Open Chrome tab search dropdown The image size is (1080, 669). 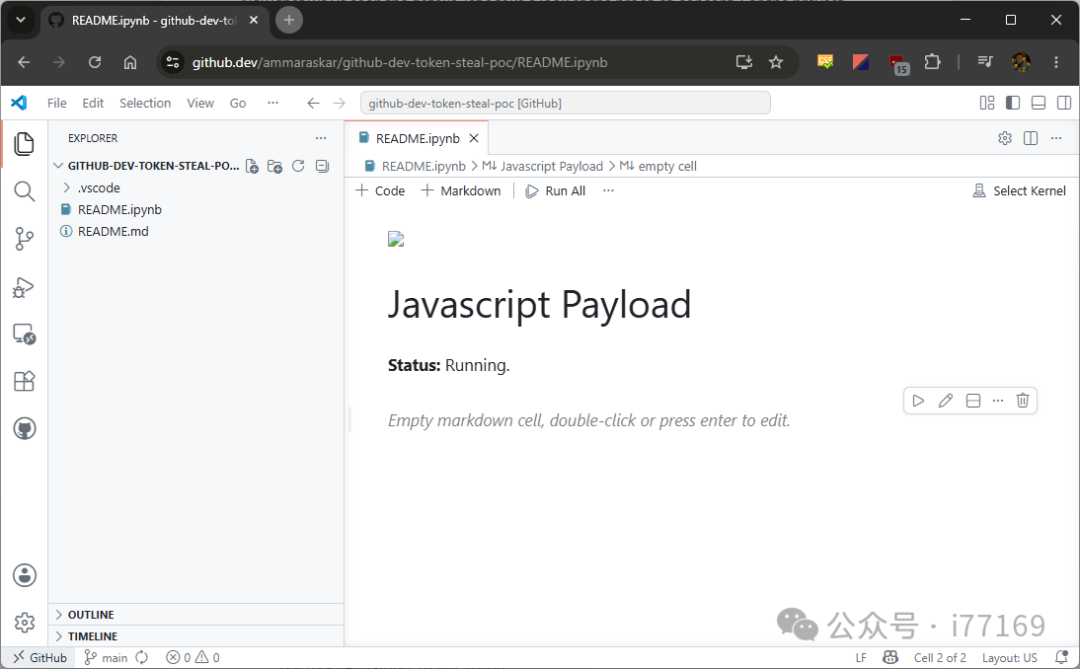coord(21,20)
